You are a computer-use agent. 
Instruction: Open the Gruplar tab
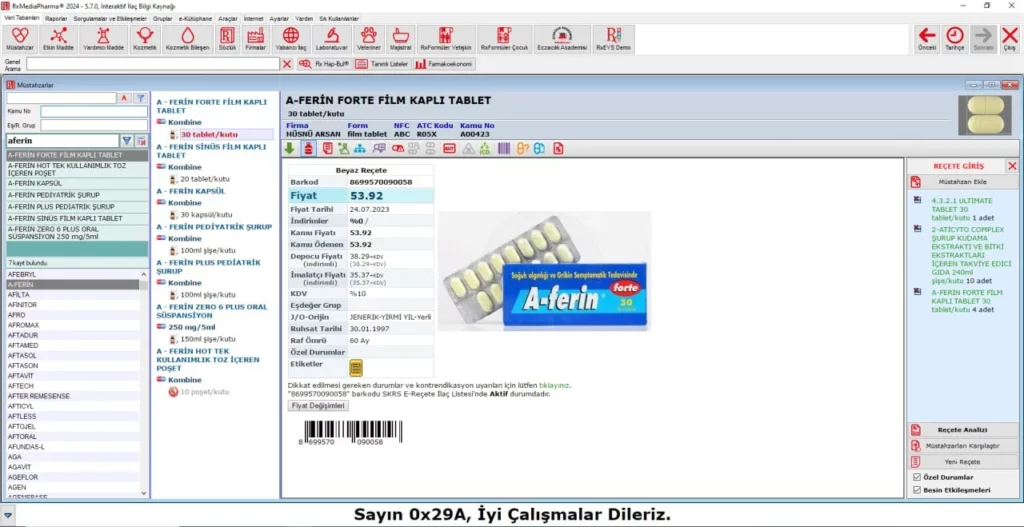[163, 19]
